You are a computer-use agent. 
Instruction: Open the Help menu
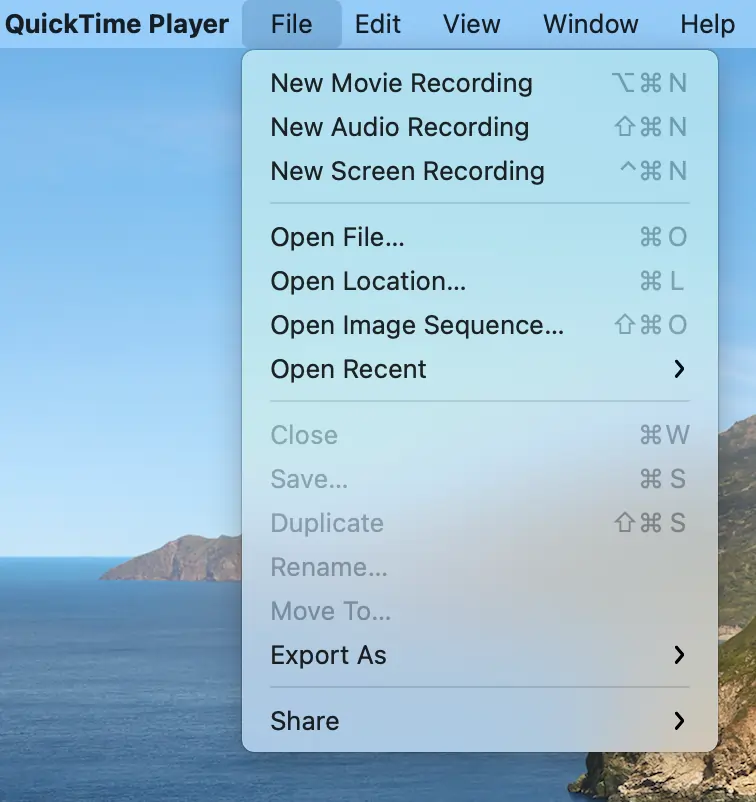(x=707, y=24)
